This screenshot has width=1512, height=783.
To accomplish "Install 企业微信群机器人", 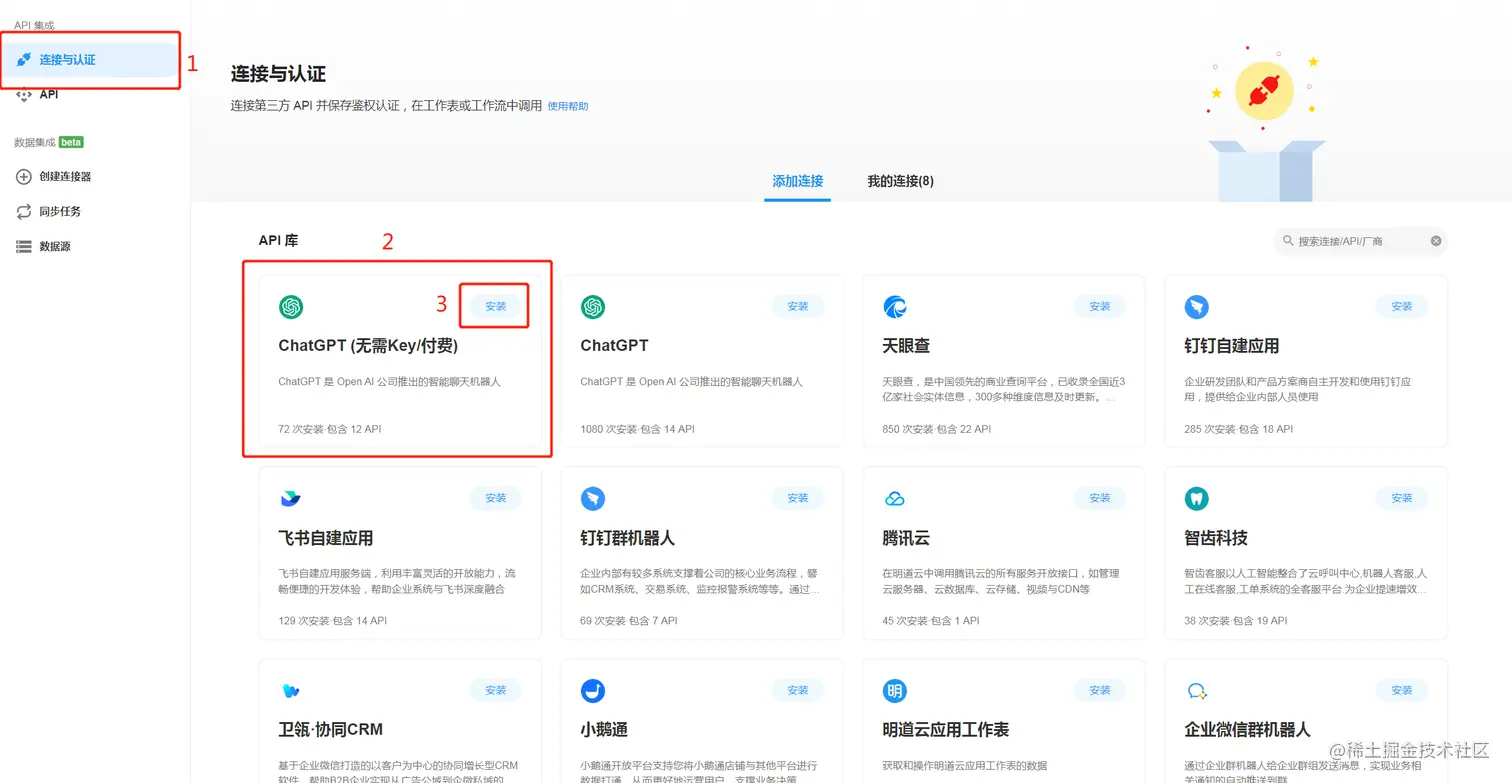I will (1402, 690).
